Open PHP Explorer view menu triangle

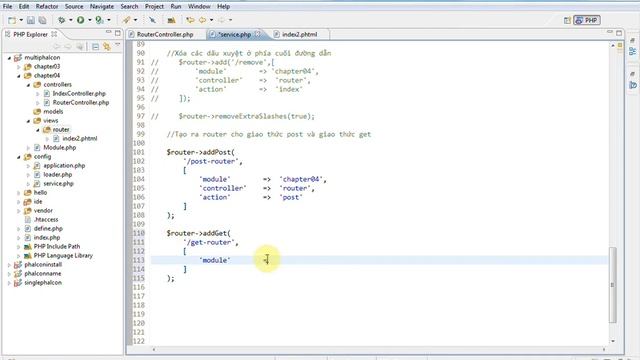(x=118, y=45)
